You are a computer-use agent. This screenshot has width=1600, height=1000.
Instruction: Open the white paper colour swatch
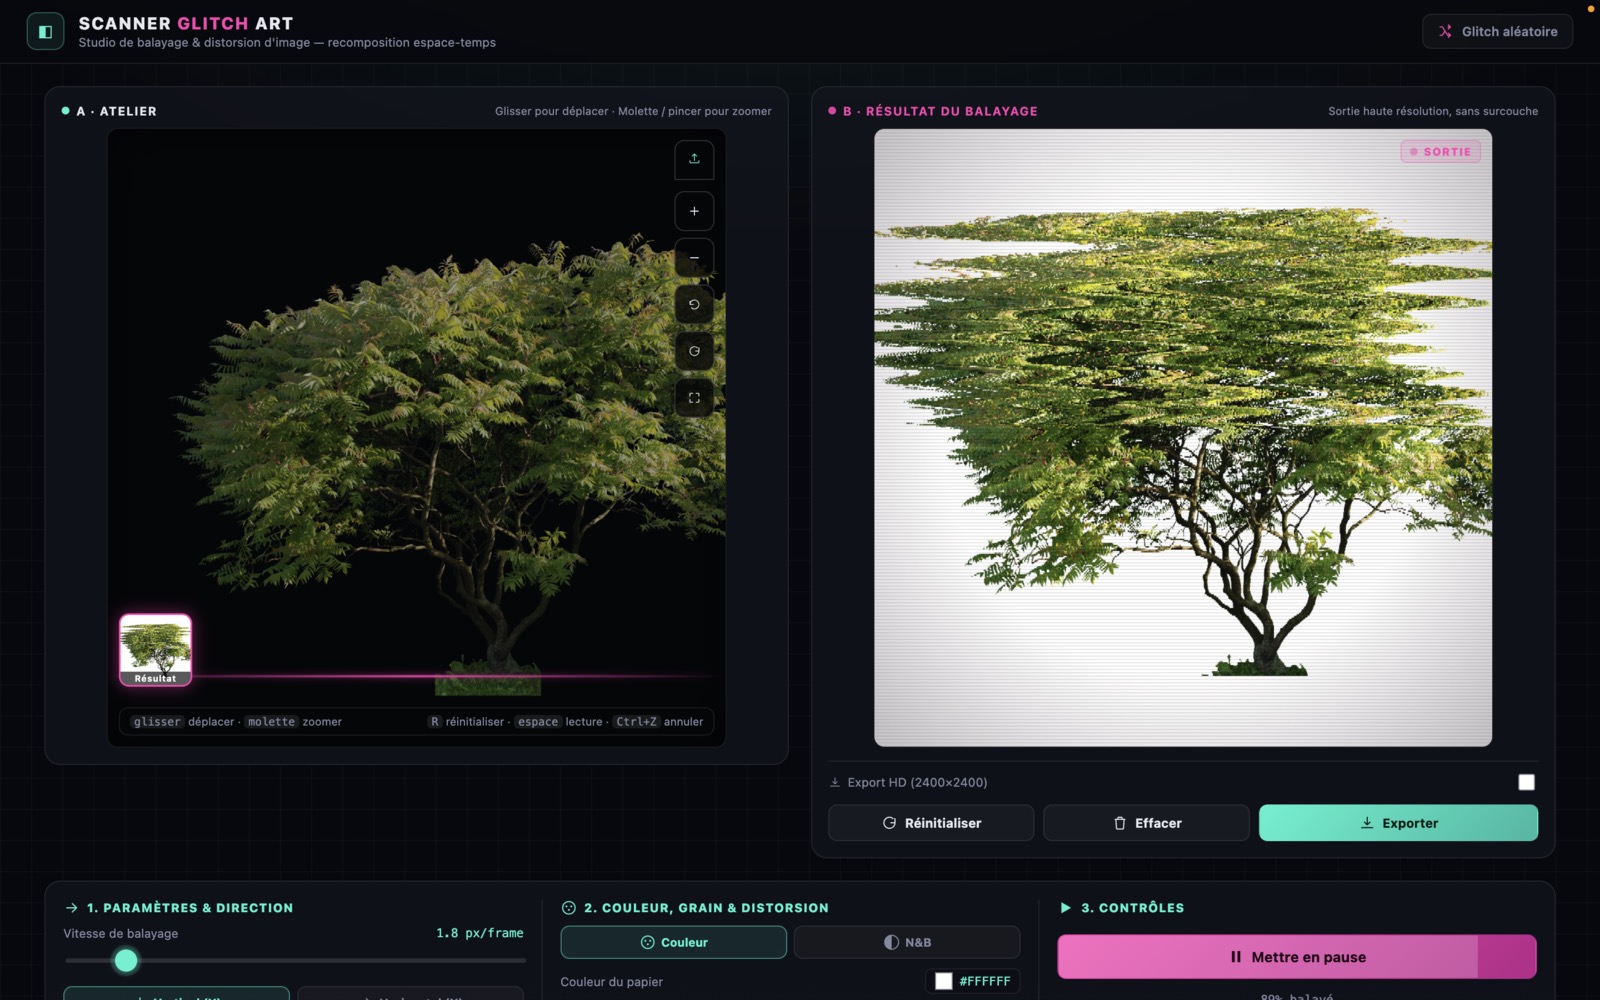pos(943,981)
